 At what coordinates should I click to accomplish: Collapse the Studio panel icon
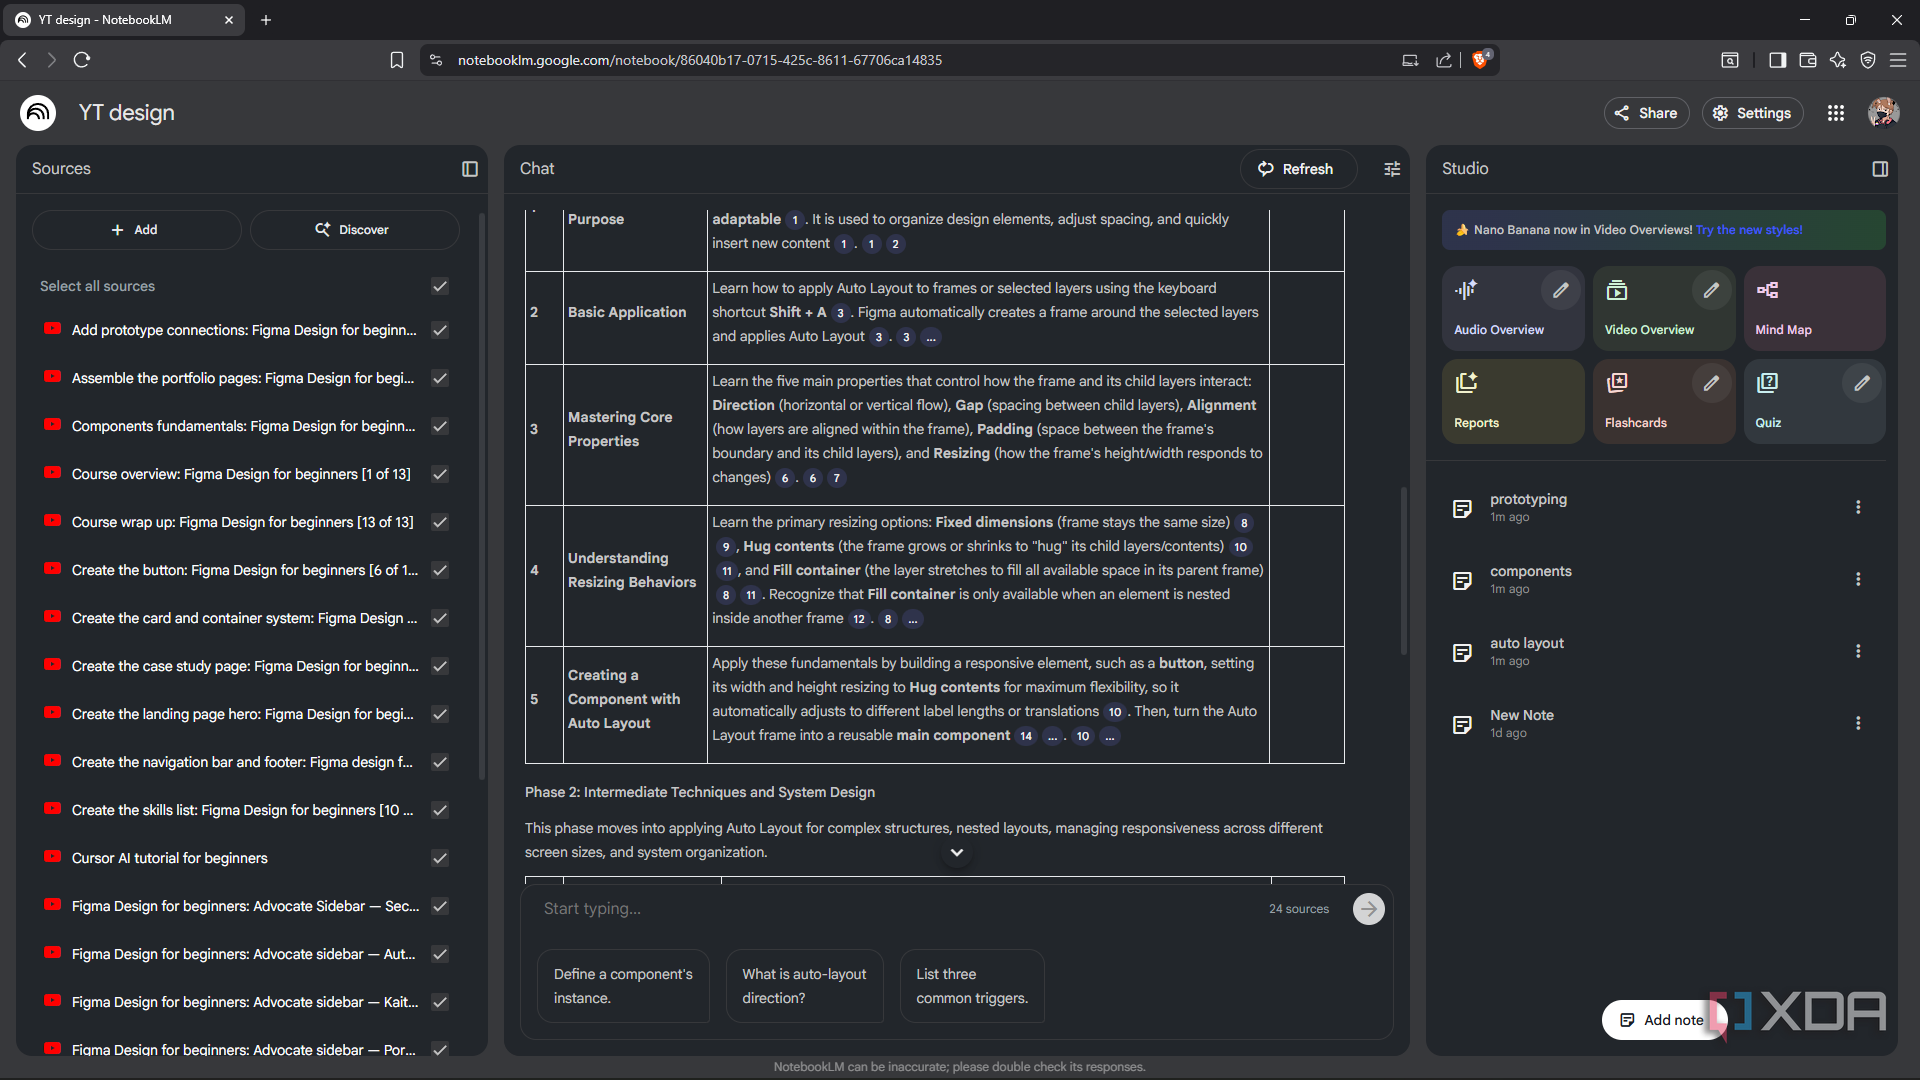coord(1880,169)
